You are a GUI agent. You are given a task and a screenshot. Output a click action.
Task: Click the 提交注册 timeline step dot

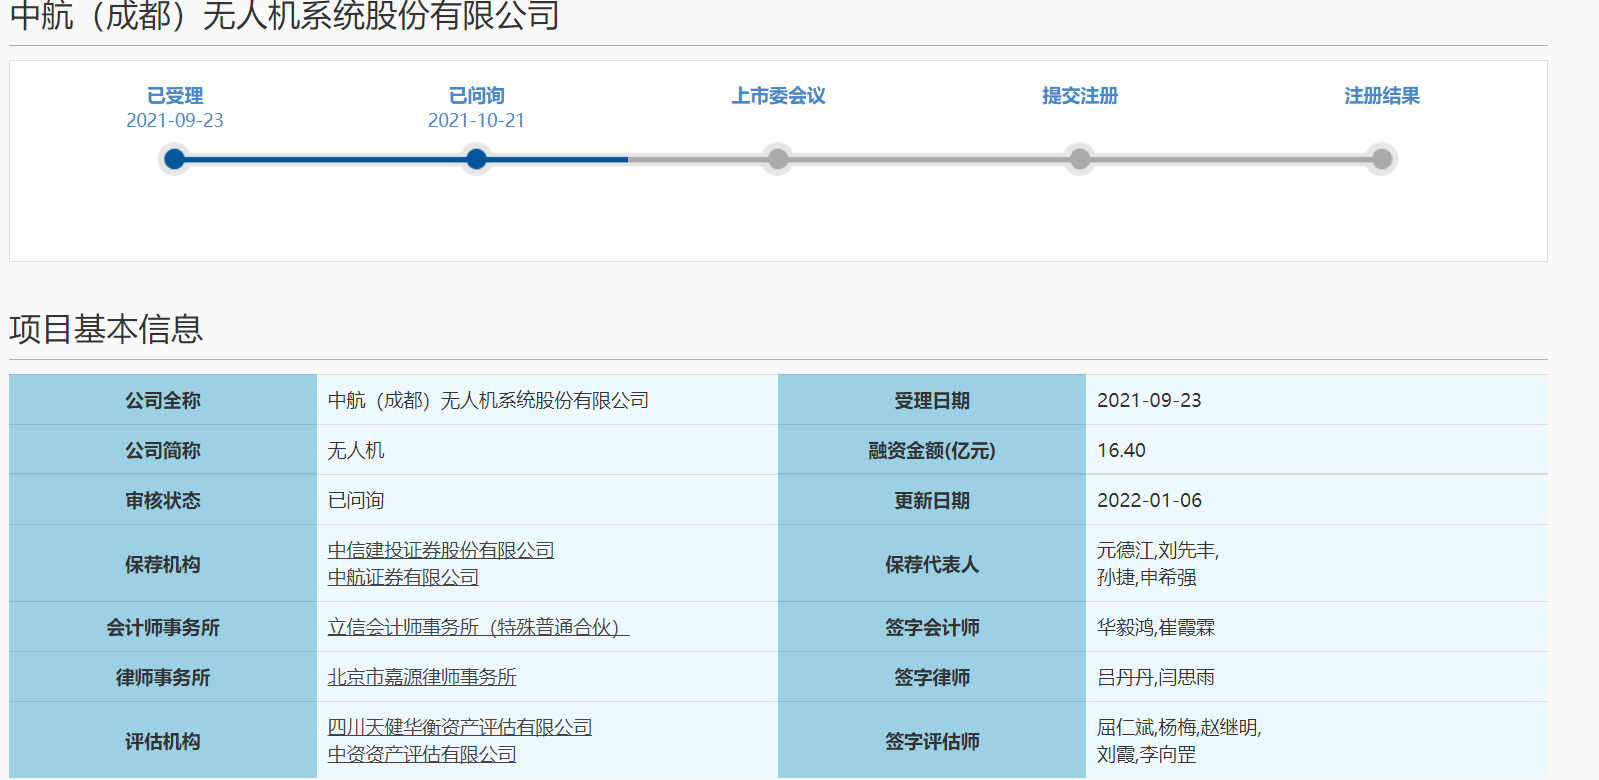click(1080, 159)
